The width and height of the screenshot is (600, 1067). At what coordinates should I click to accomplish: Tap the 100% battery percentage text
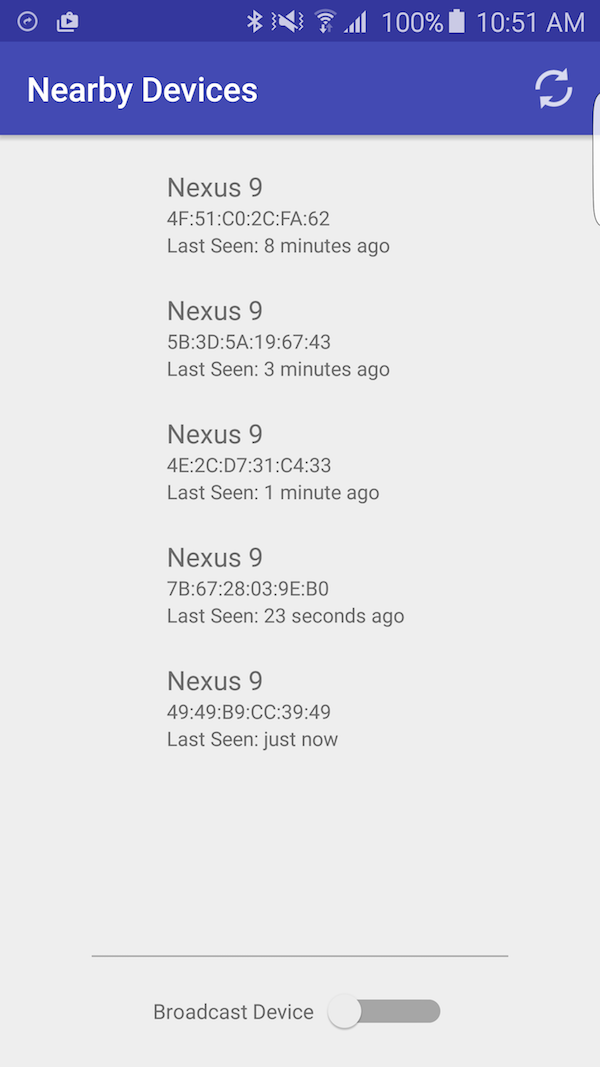412,22
